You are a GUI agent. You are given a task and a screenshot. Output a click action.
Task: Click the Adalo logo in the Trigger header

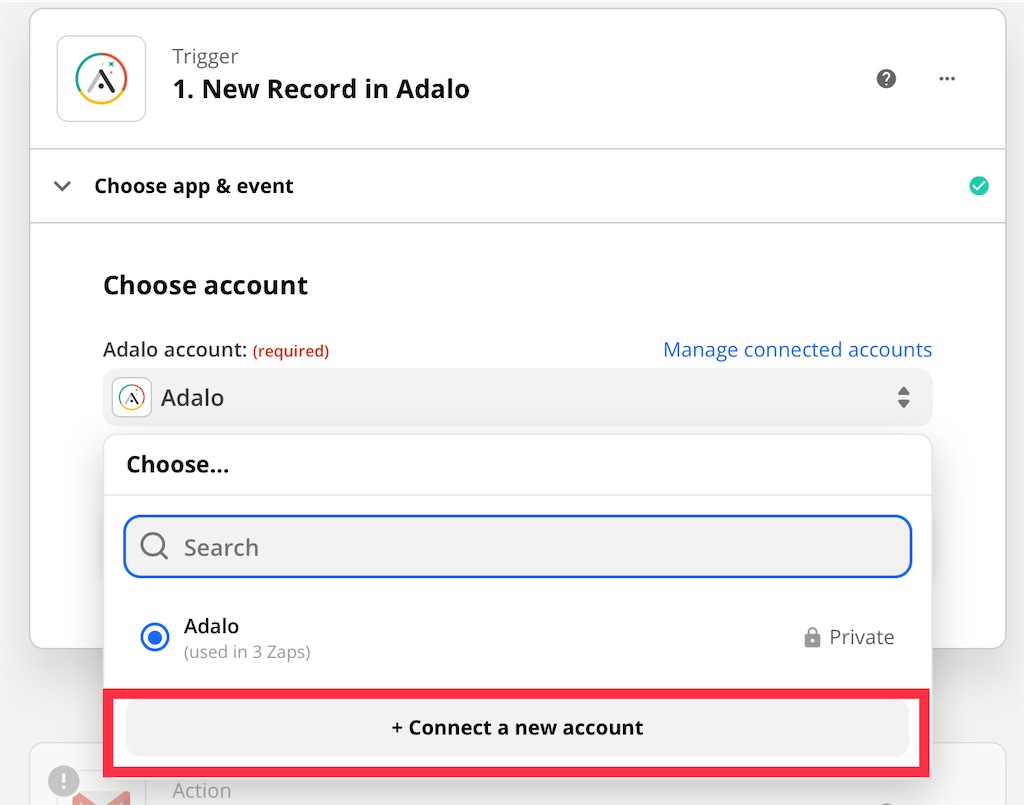(101, 79)
